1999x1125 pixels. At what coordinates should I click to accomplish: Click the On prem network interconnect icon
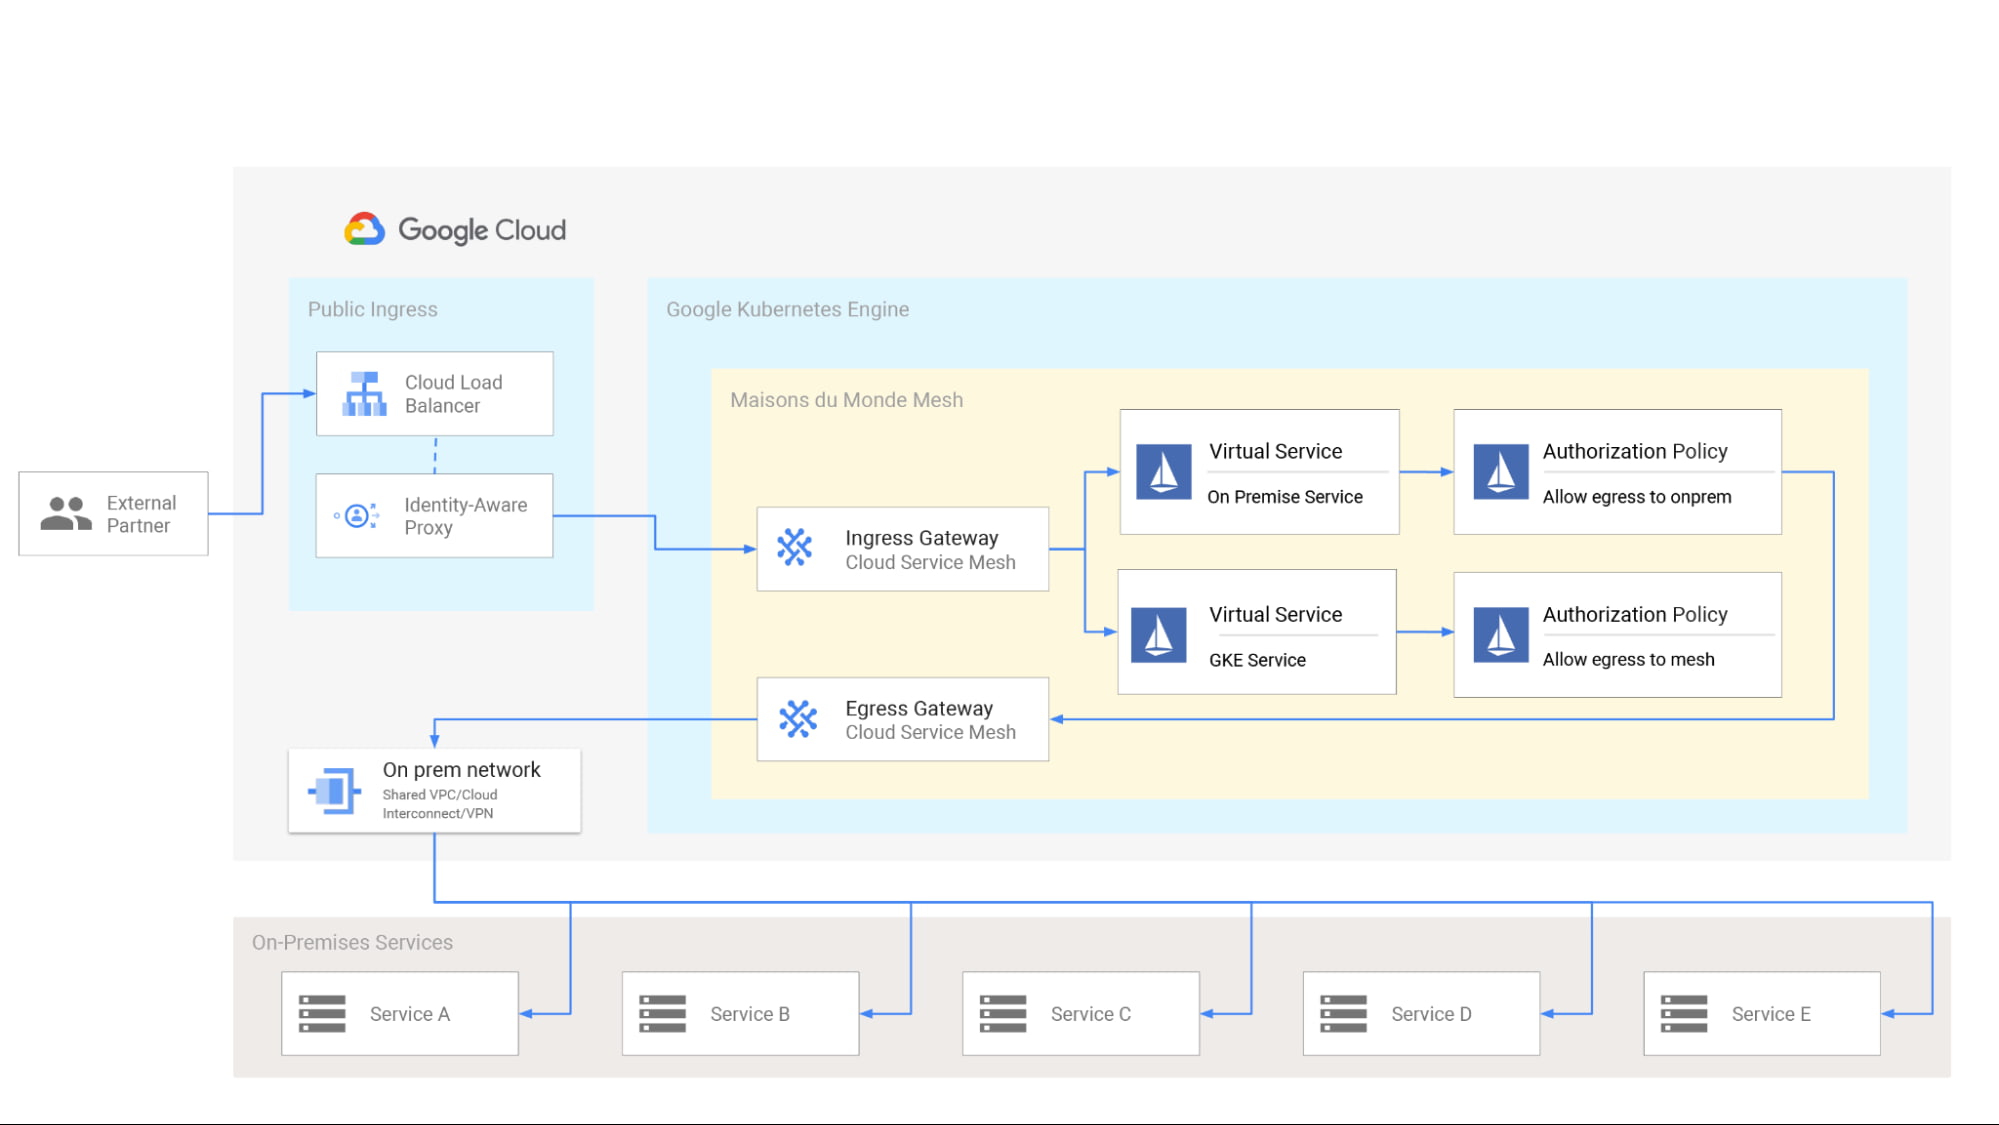334,791
